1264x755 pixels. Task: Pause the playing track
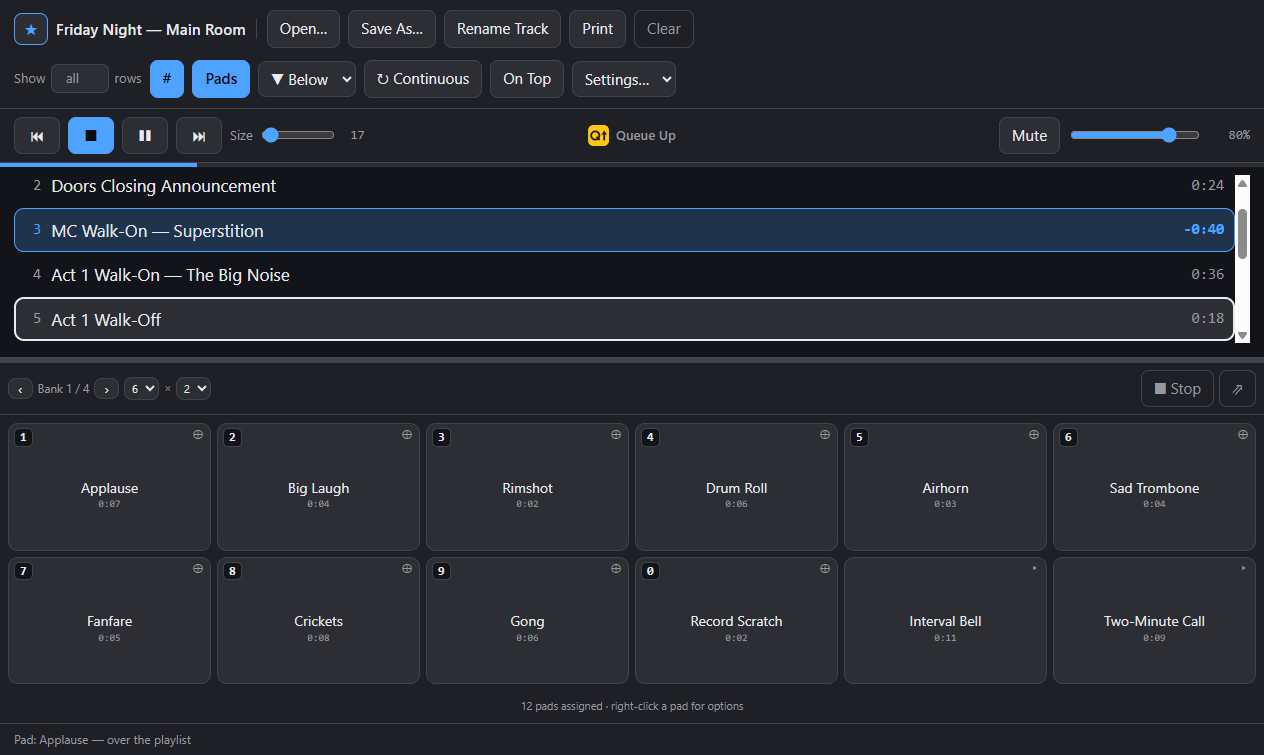pyautogui.click(x=145, y=135)
